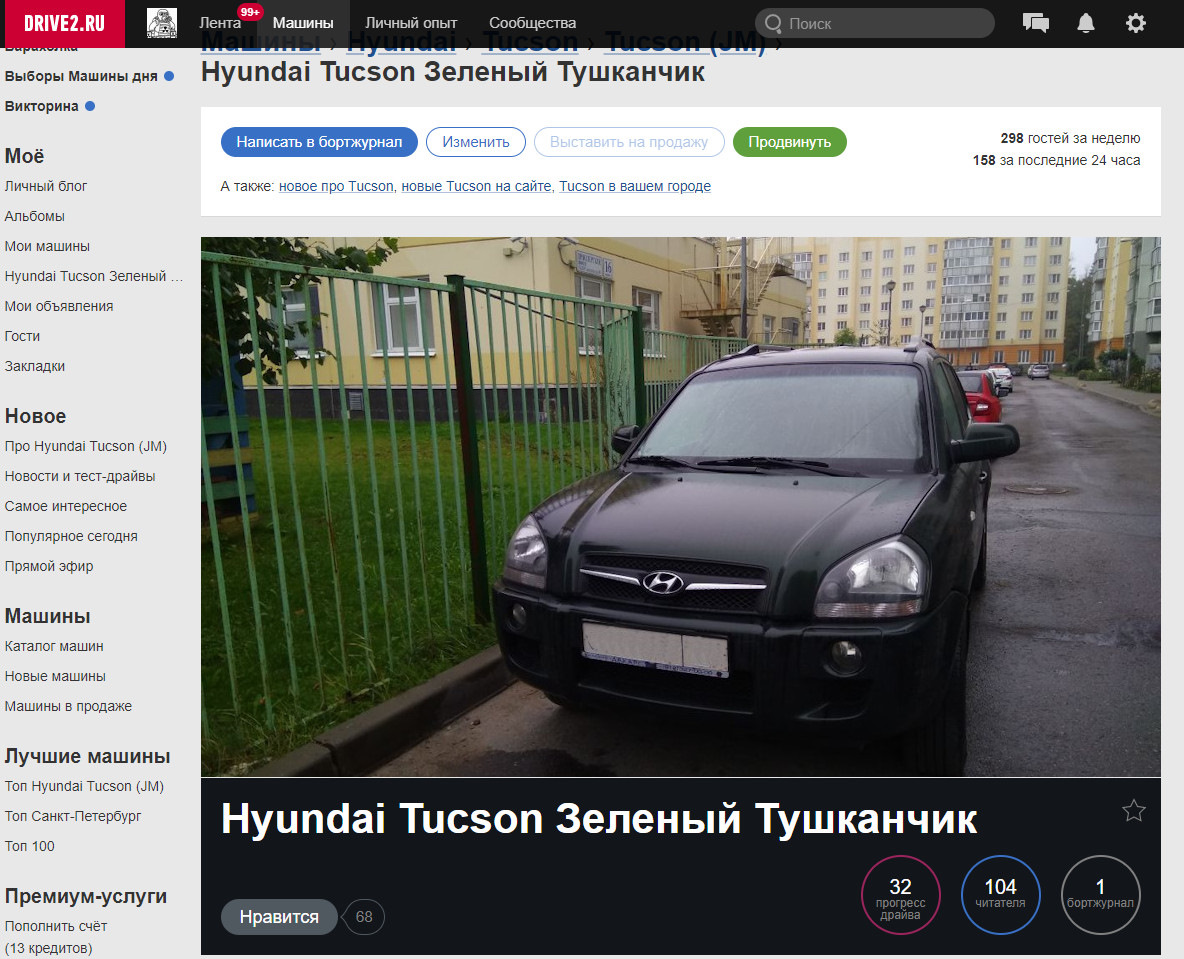Open link новые Tucson на сайте

click(476, 187)
